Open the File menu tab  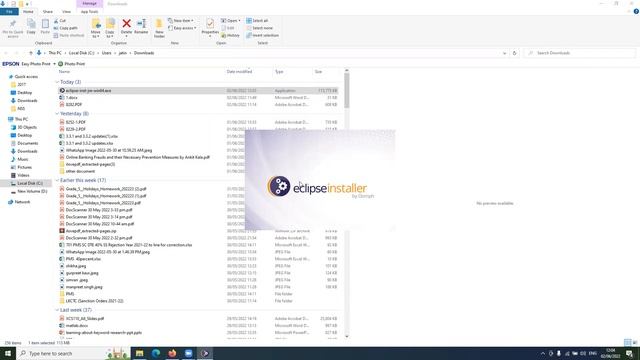coord(9,11)
